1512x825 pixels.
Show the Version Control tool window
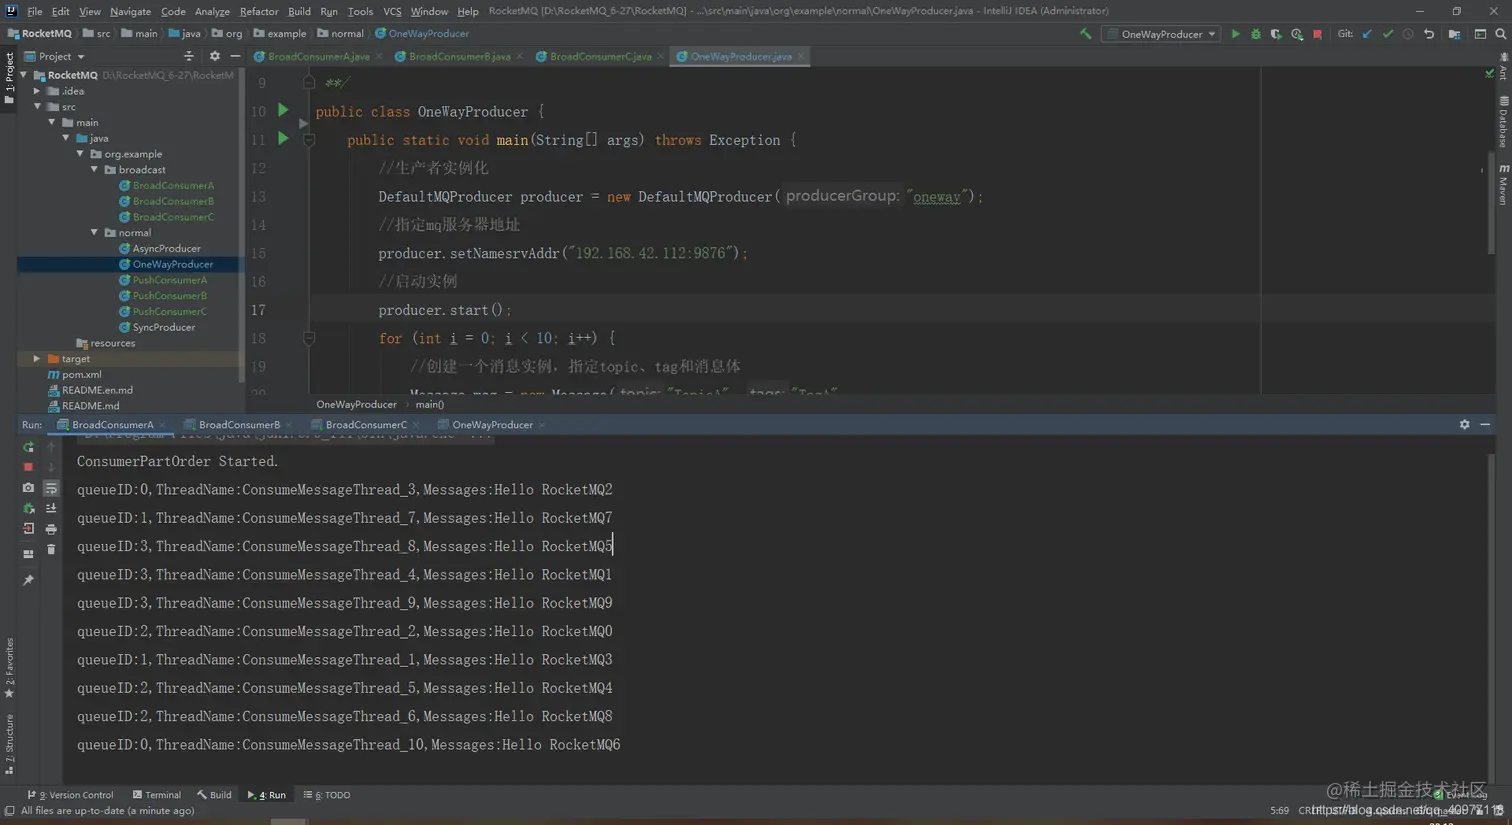[70, 795]
